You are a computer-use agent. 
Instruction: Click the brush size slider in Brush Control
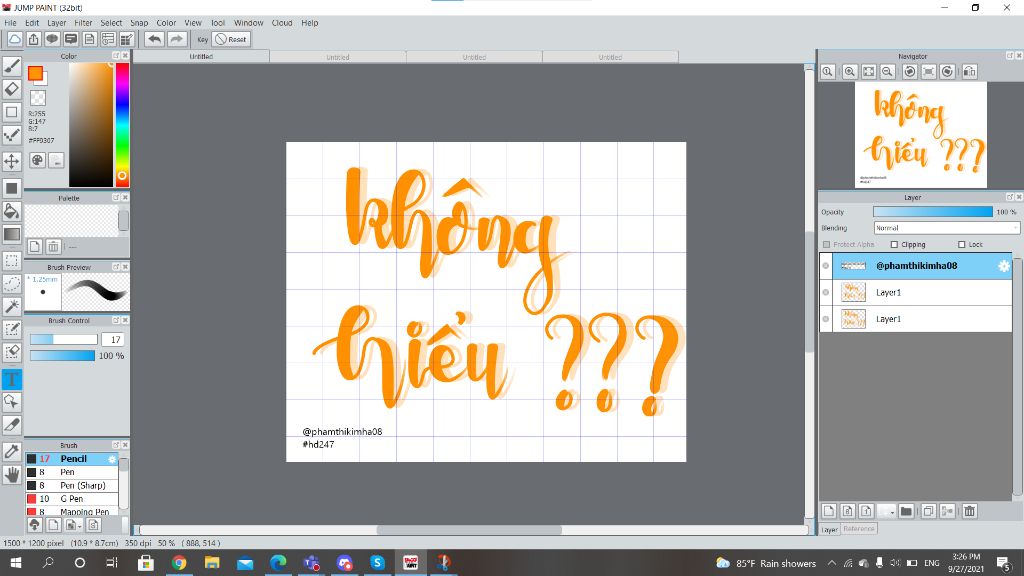(63, 340)
